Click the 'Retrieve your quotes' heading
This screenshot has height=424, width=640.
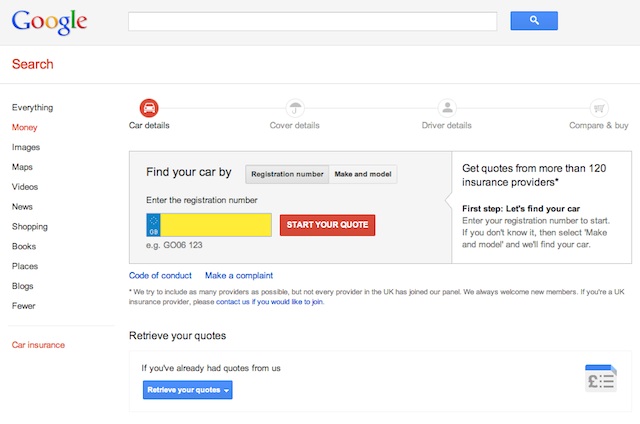[x=178, y=335]
